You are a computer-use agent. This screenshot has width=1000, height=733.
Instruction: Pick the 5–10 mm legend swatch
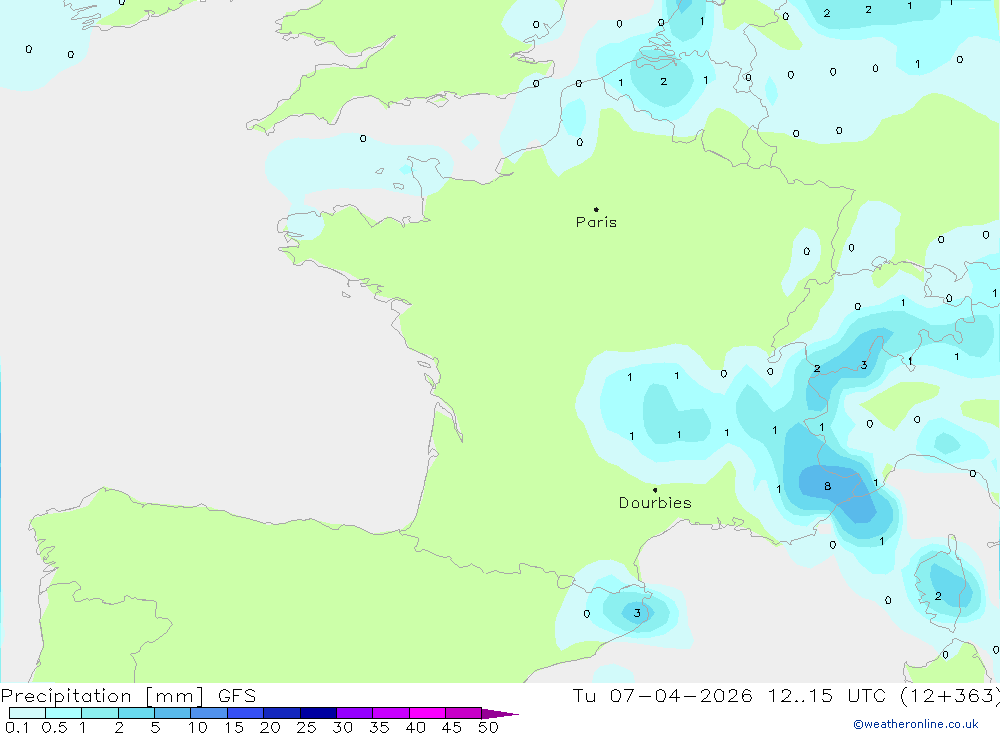click(172, 713)
